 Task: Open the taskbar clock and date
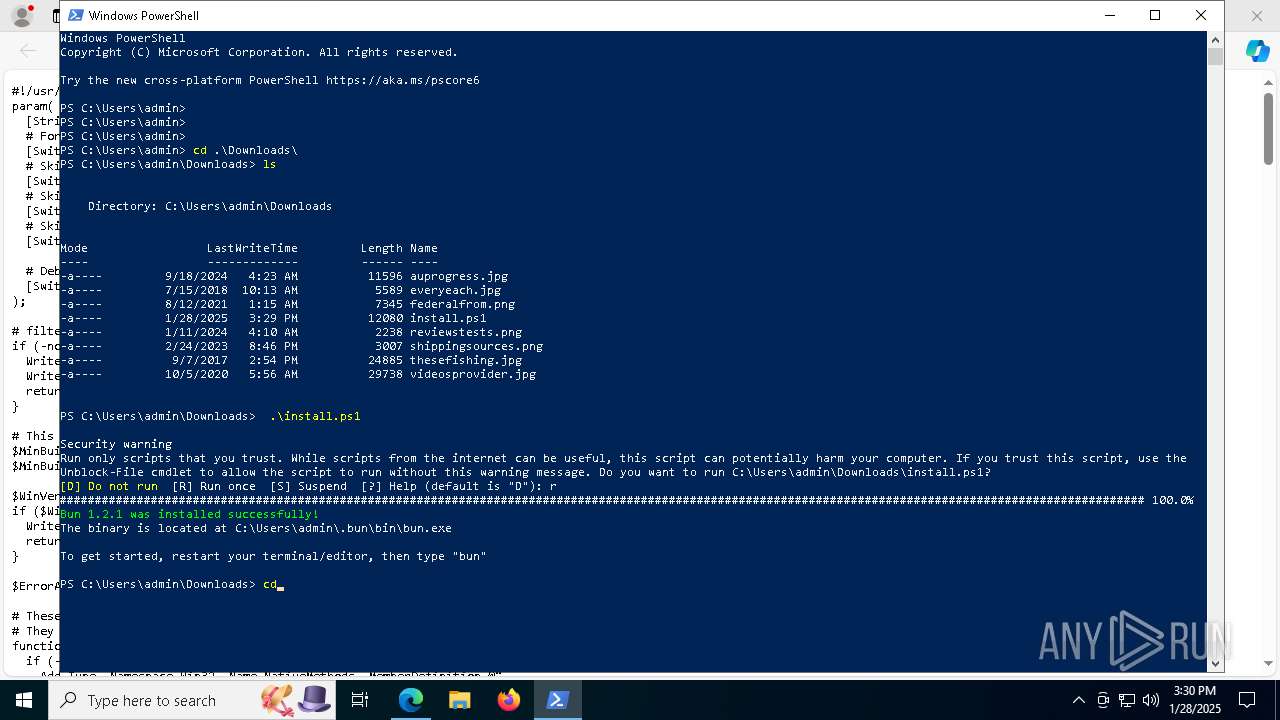(x=1194, y=700)
